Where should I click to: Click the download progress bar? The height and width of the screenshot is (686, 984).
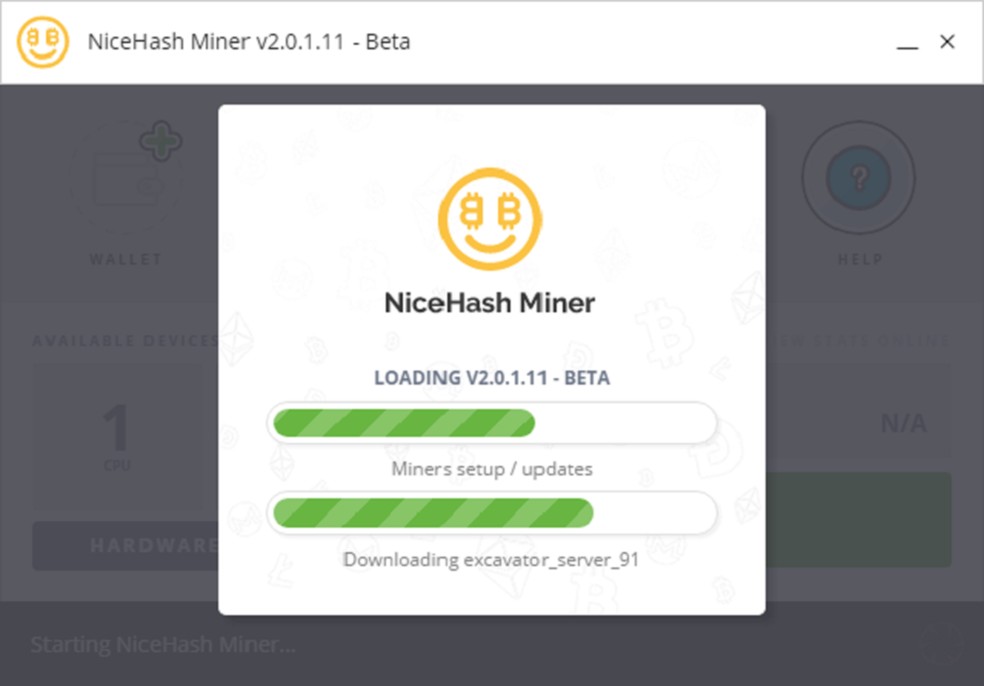click(492, 513)
